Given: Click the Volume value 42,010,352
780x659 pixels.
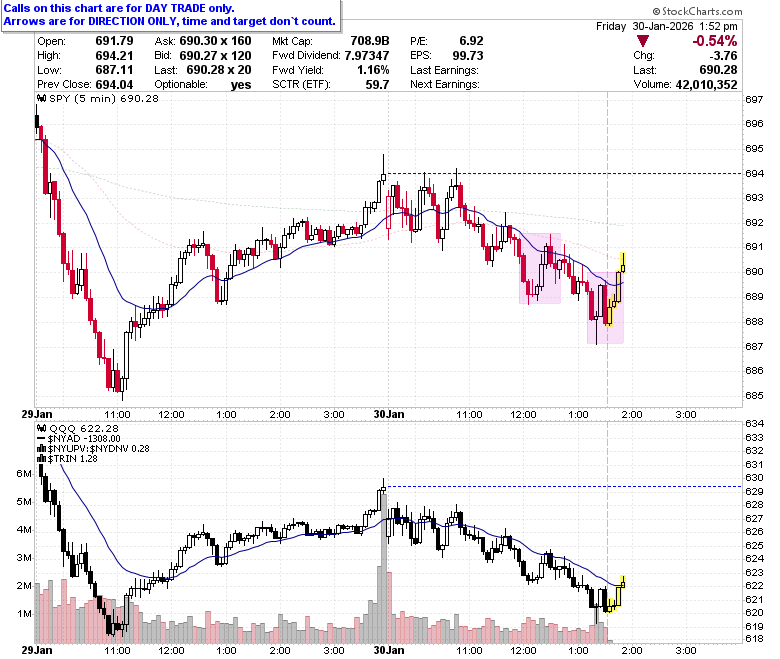Looking at the screenshot, I should click(x=706, y=84).
